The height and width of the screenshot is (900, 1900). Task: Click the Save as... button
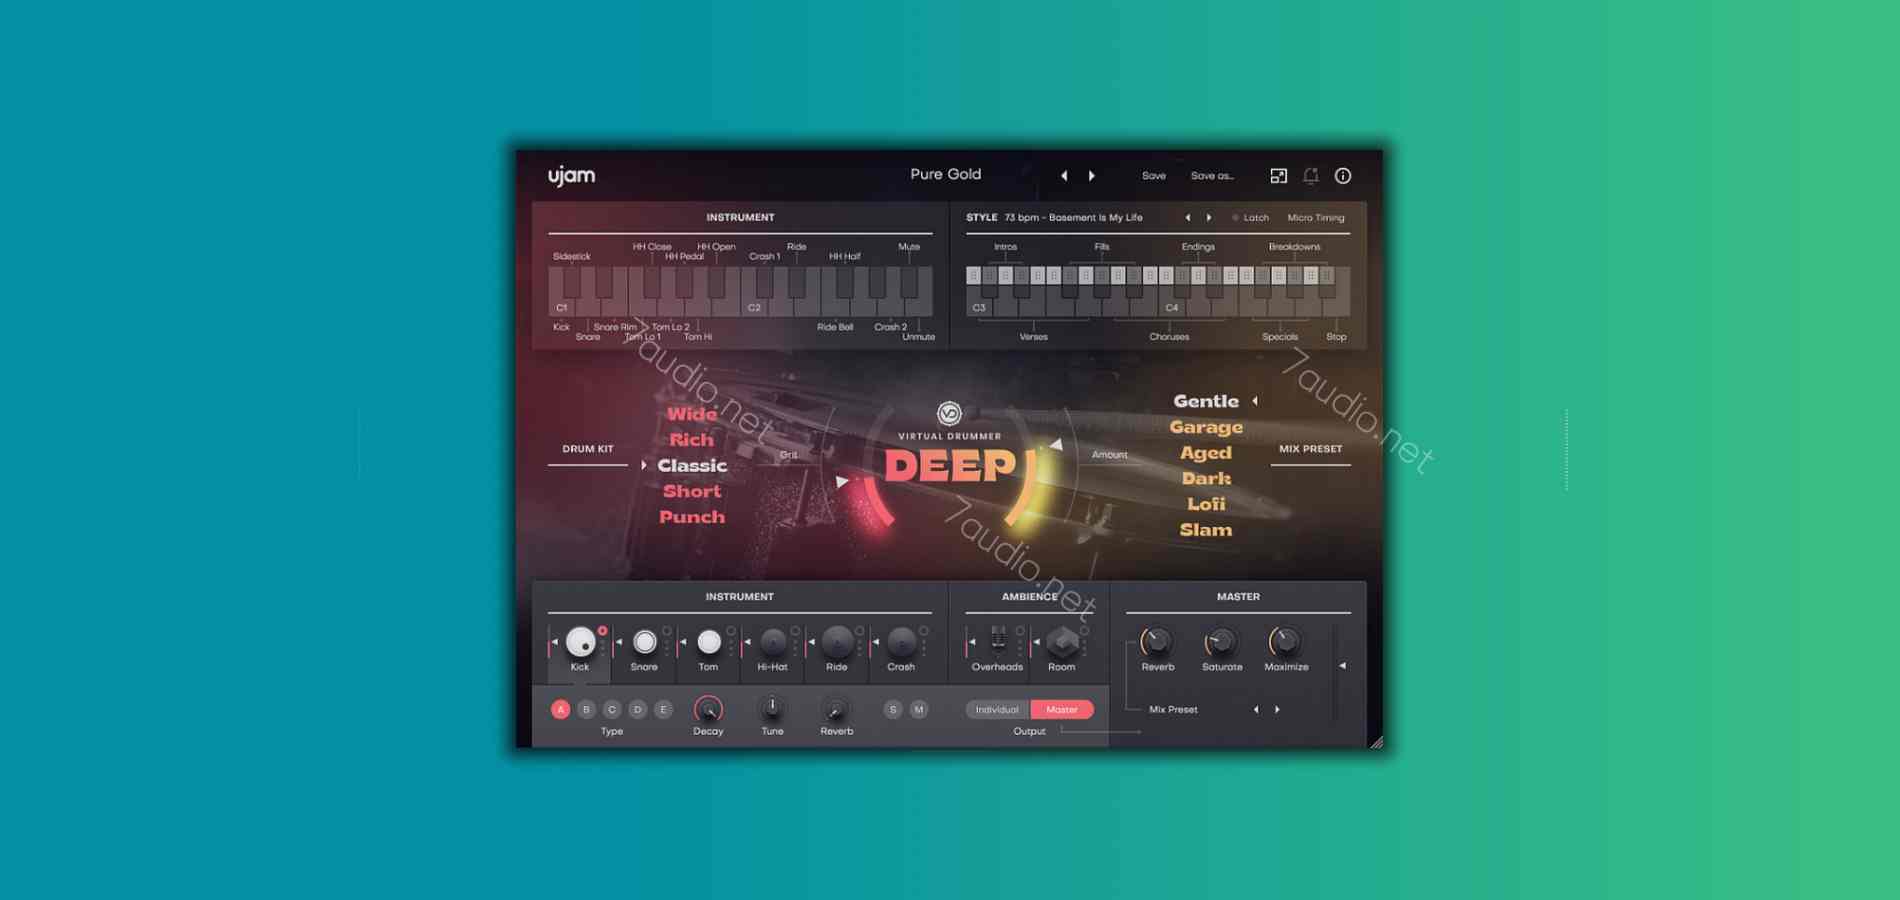coord(1212,176)
